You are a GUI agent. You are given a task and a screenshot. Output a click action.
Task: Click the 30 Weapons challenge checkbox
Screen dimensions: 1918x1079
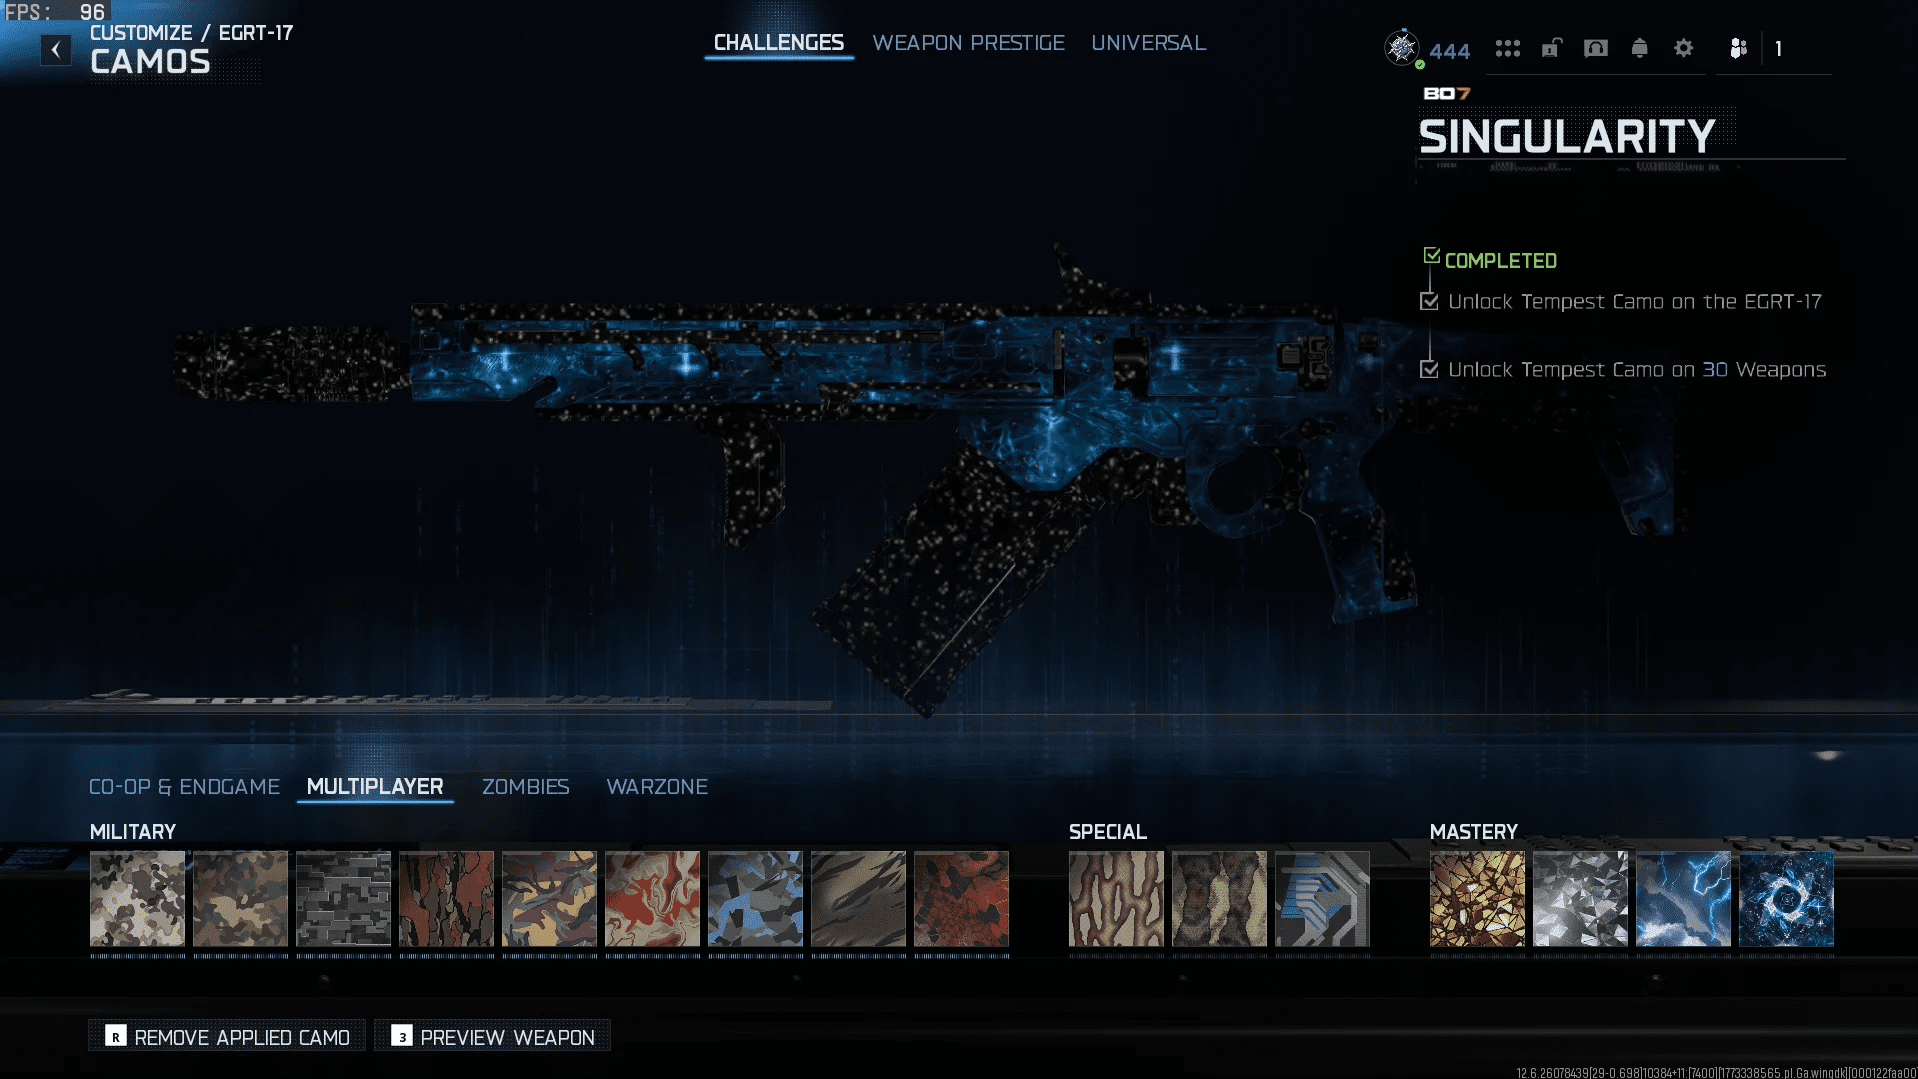pyautogui.click(x=1429, y=369)
